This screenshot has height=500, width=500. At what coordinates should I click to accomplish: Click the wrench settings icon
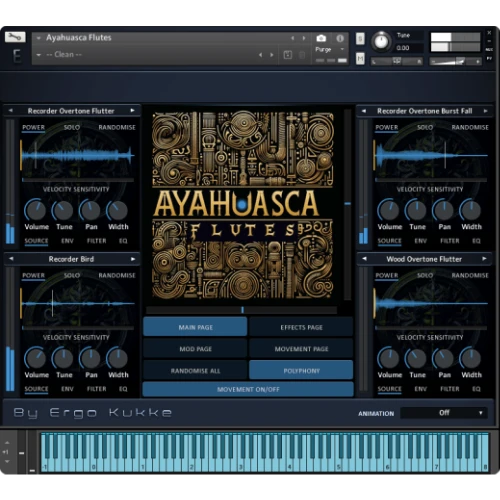coord(15,38)
